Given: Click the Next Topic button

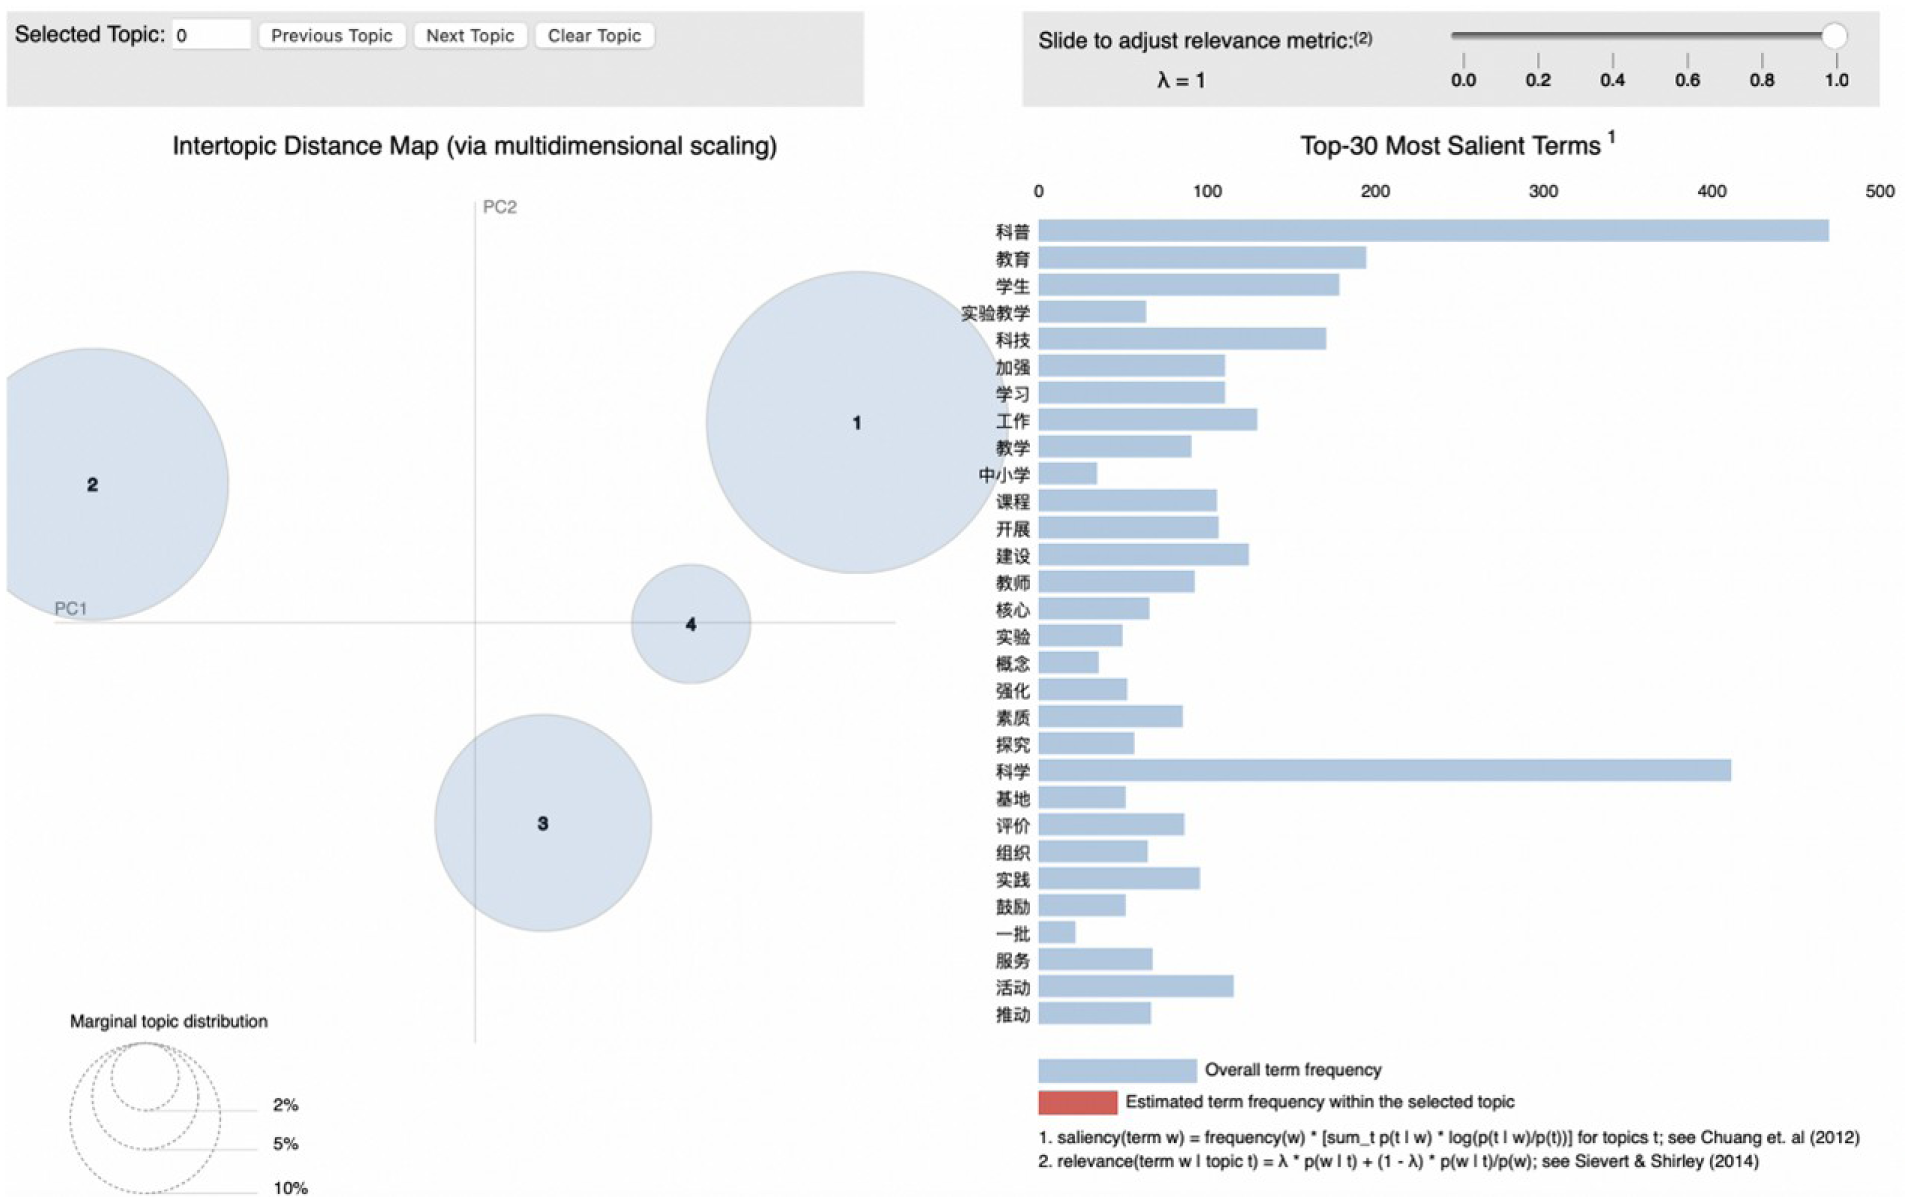Looking at the screenshot, I should 470,35.
